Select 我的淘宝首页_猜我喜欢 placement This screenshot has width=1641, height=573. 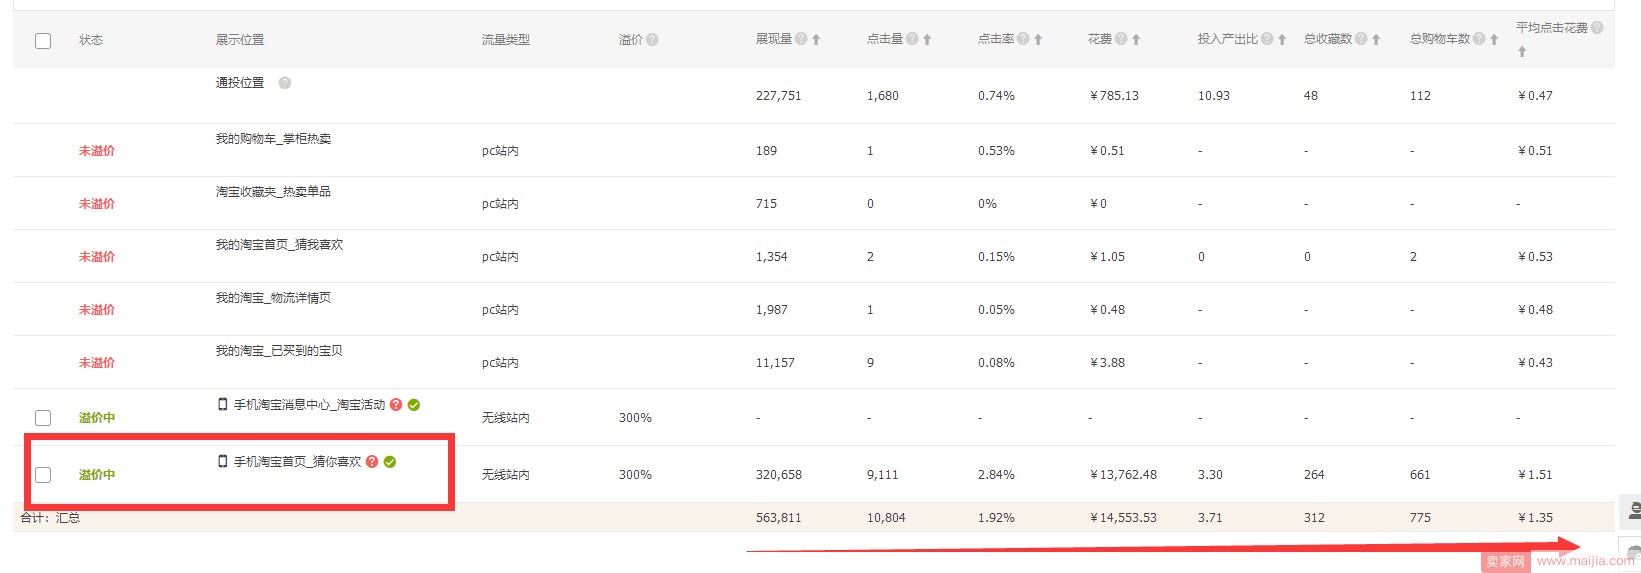(279, 245)
